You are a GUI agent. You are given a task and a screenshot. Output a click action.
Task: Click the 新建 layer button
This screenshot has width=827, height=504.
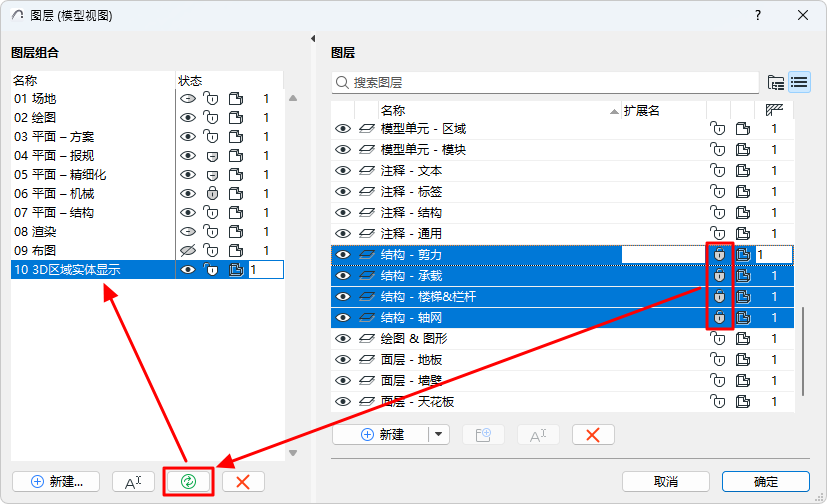point(381,435)
